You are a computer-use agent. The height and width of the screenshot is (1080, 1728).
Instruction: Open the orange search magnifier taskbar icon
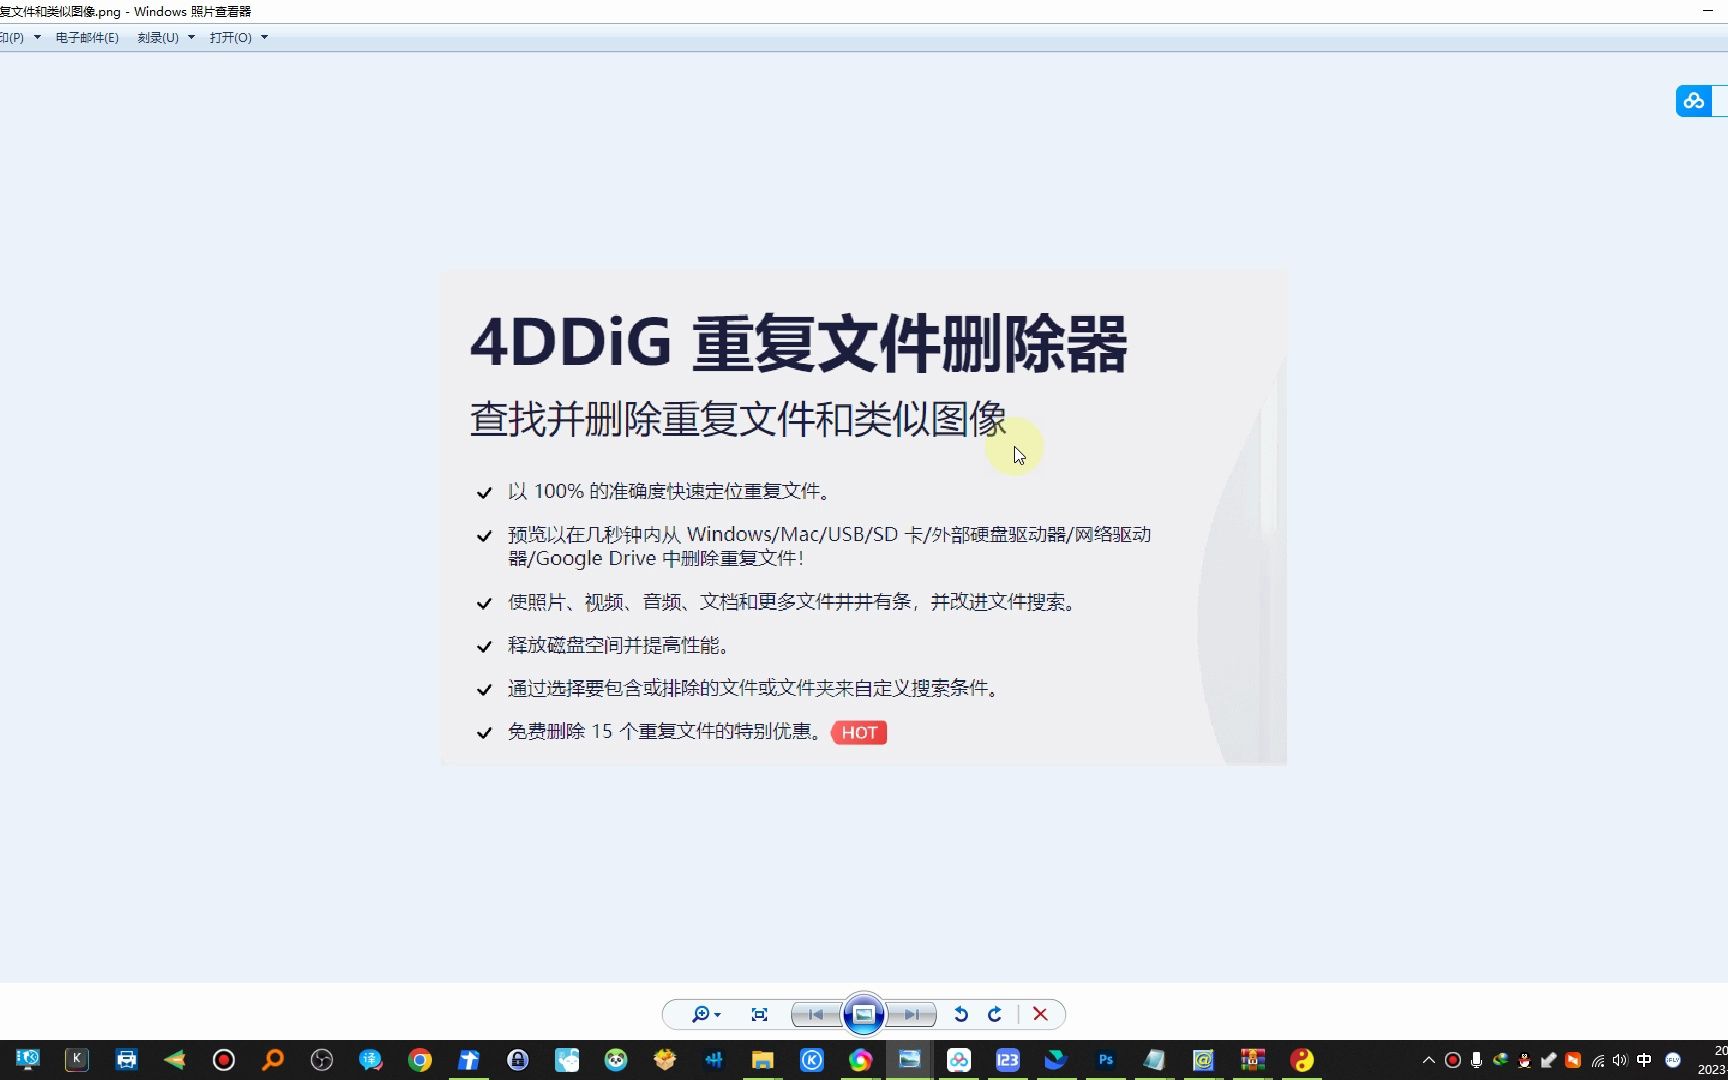[x=273, y=1060]
